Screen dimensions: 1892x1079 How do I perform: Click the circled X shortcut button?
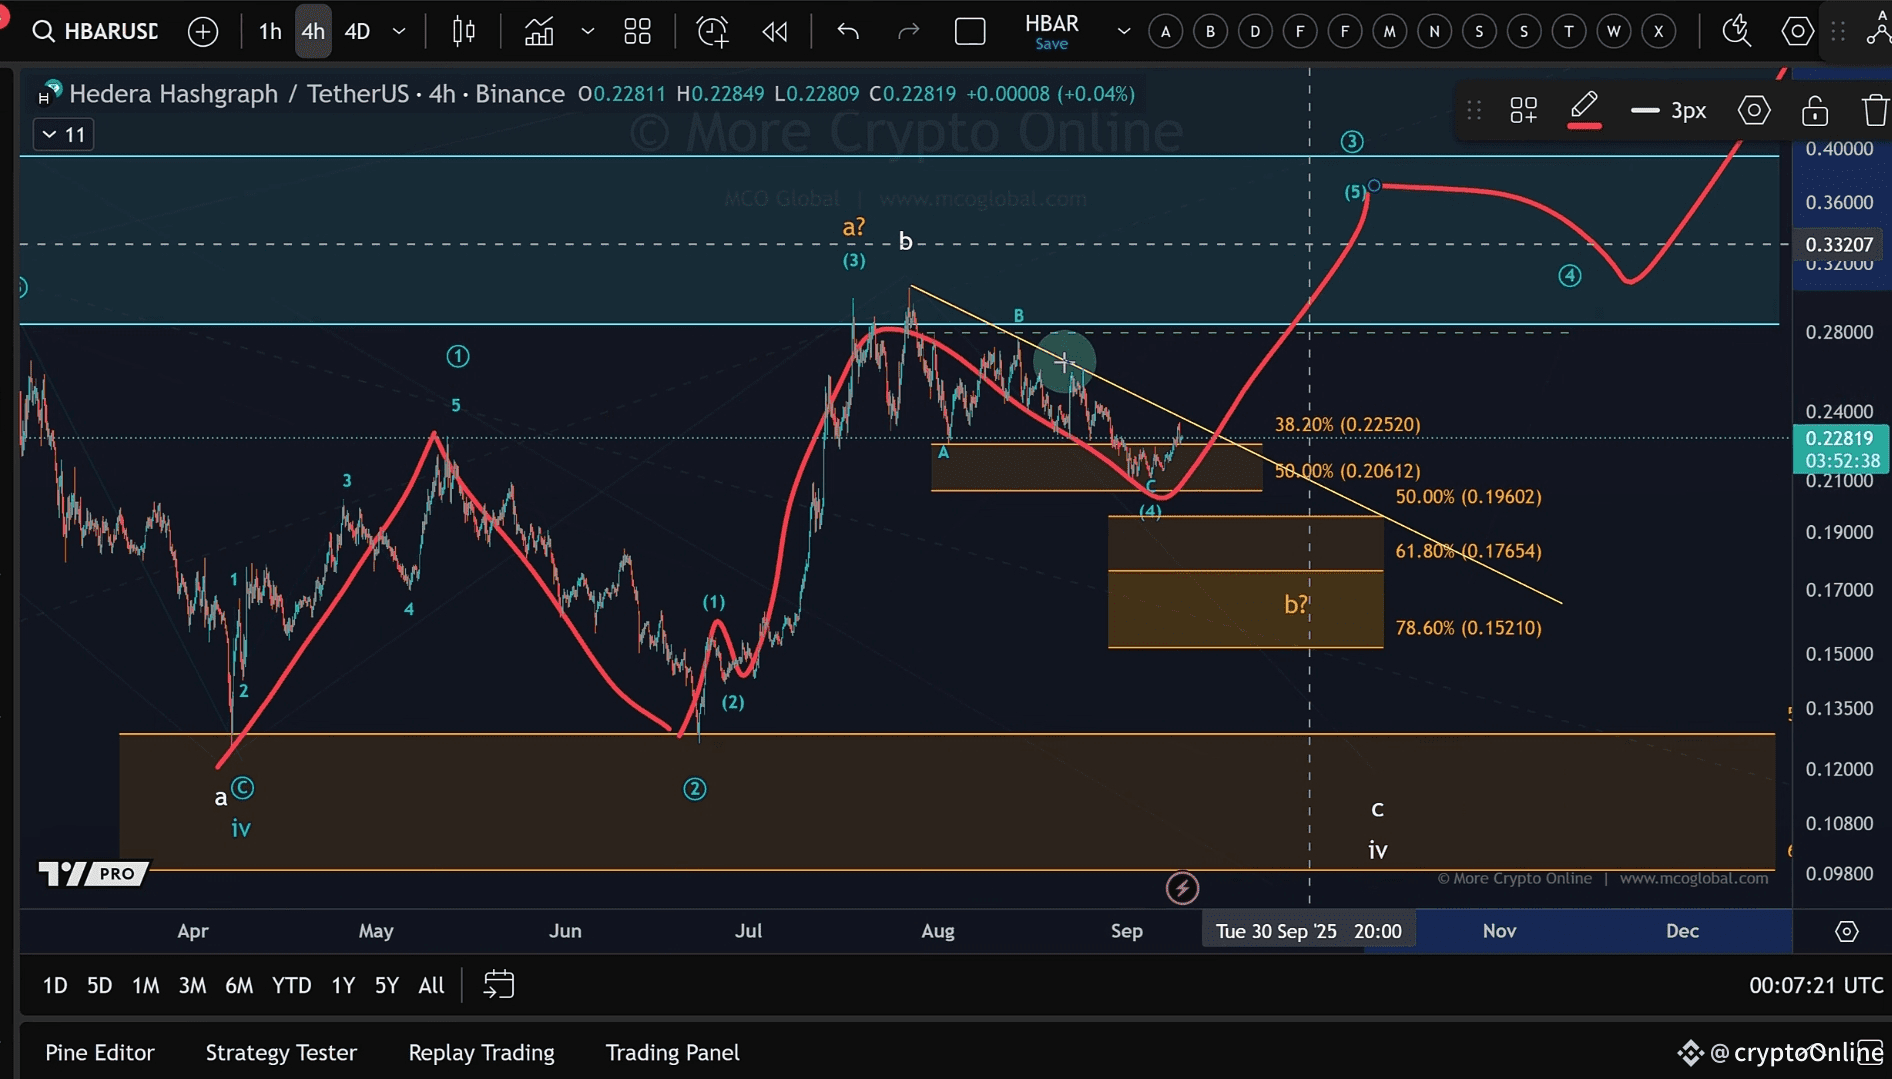tap(1659, 31)
